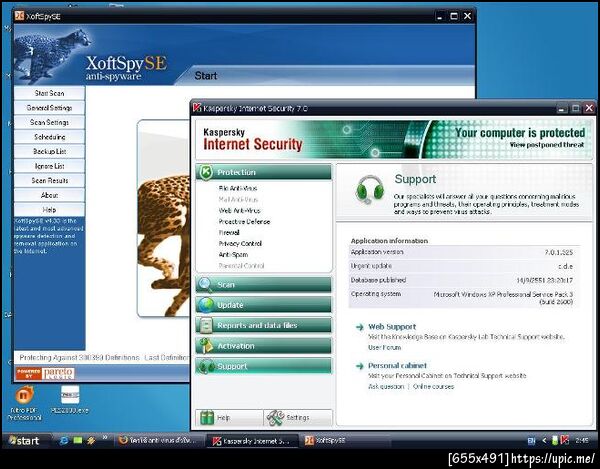Click the Web Support arrow icon
Image resolution: width=600 pixels, height=469 pixels.
(359, 327)
